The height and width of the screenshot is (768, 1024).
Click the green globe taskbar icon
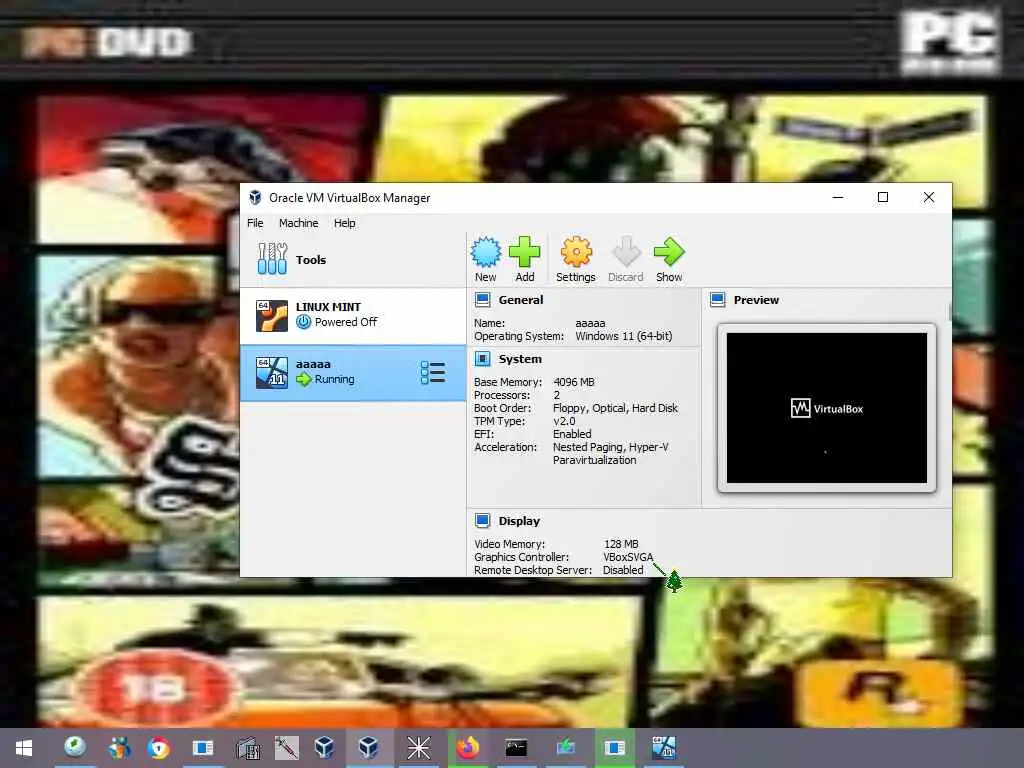pos(74,746)
